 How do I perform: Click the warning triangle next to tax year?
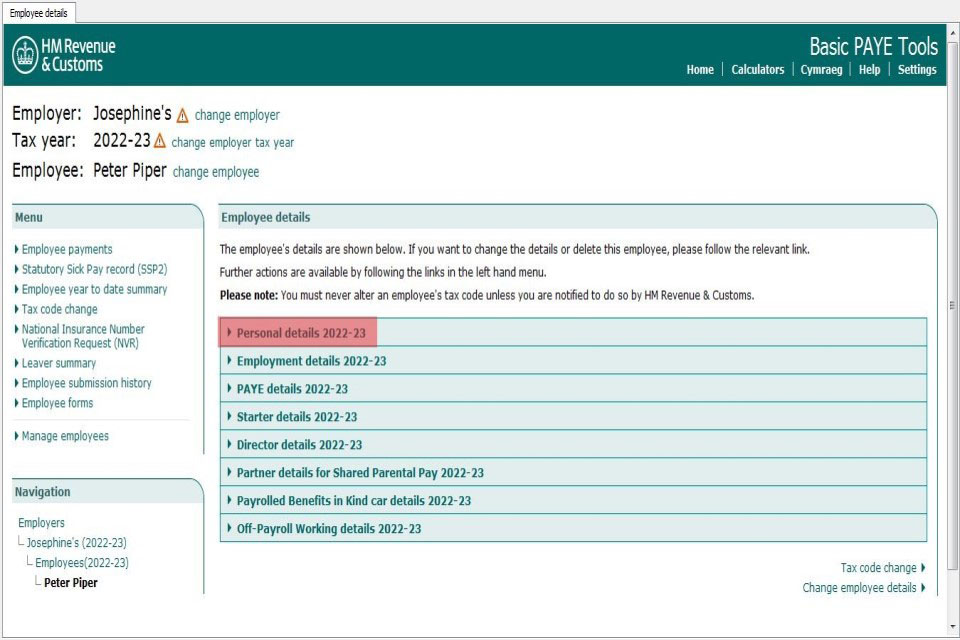tap(159, 141)
